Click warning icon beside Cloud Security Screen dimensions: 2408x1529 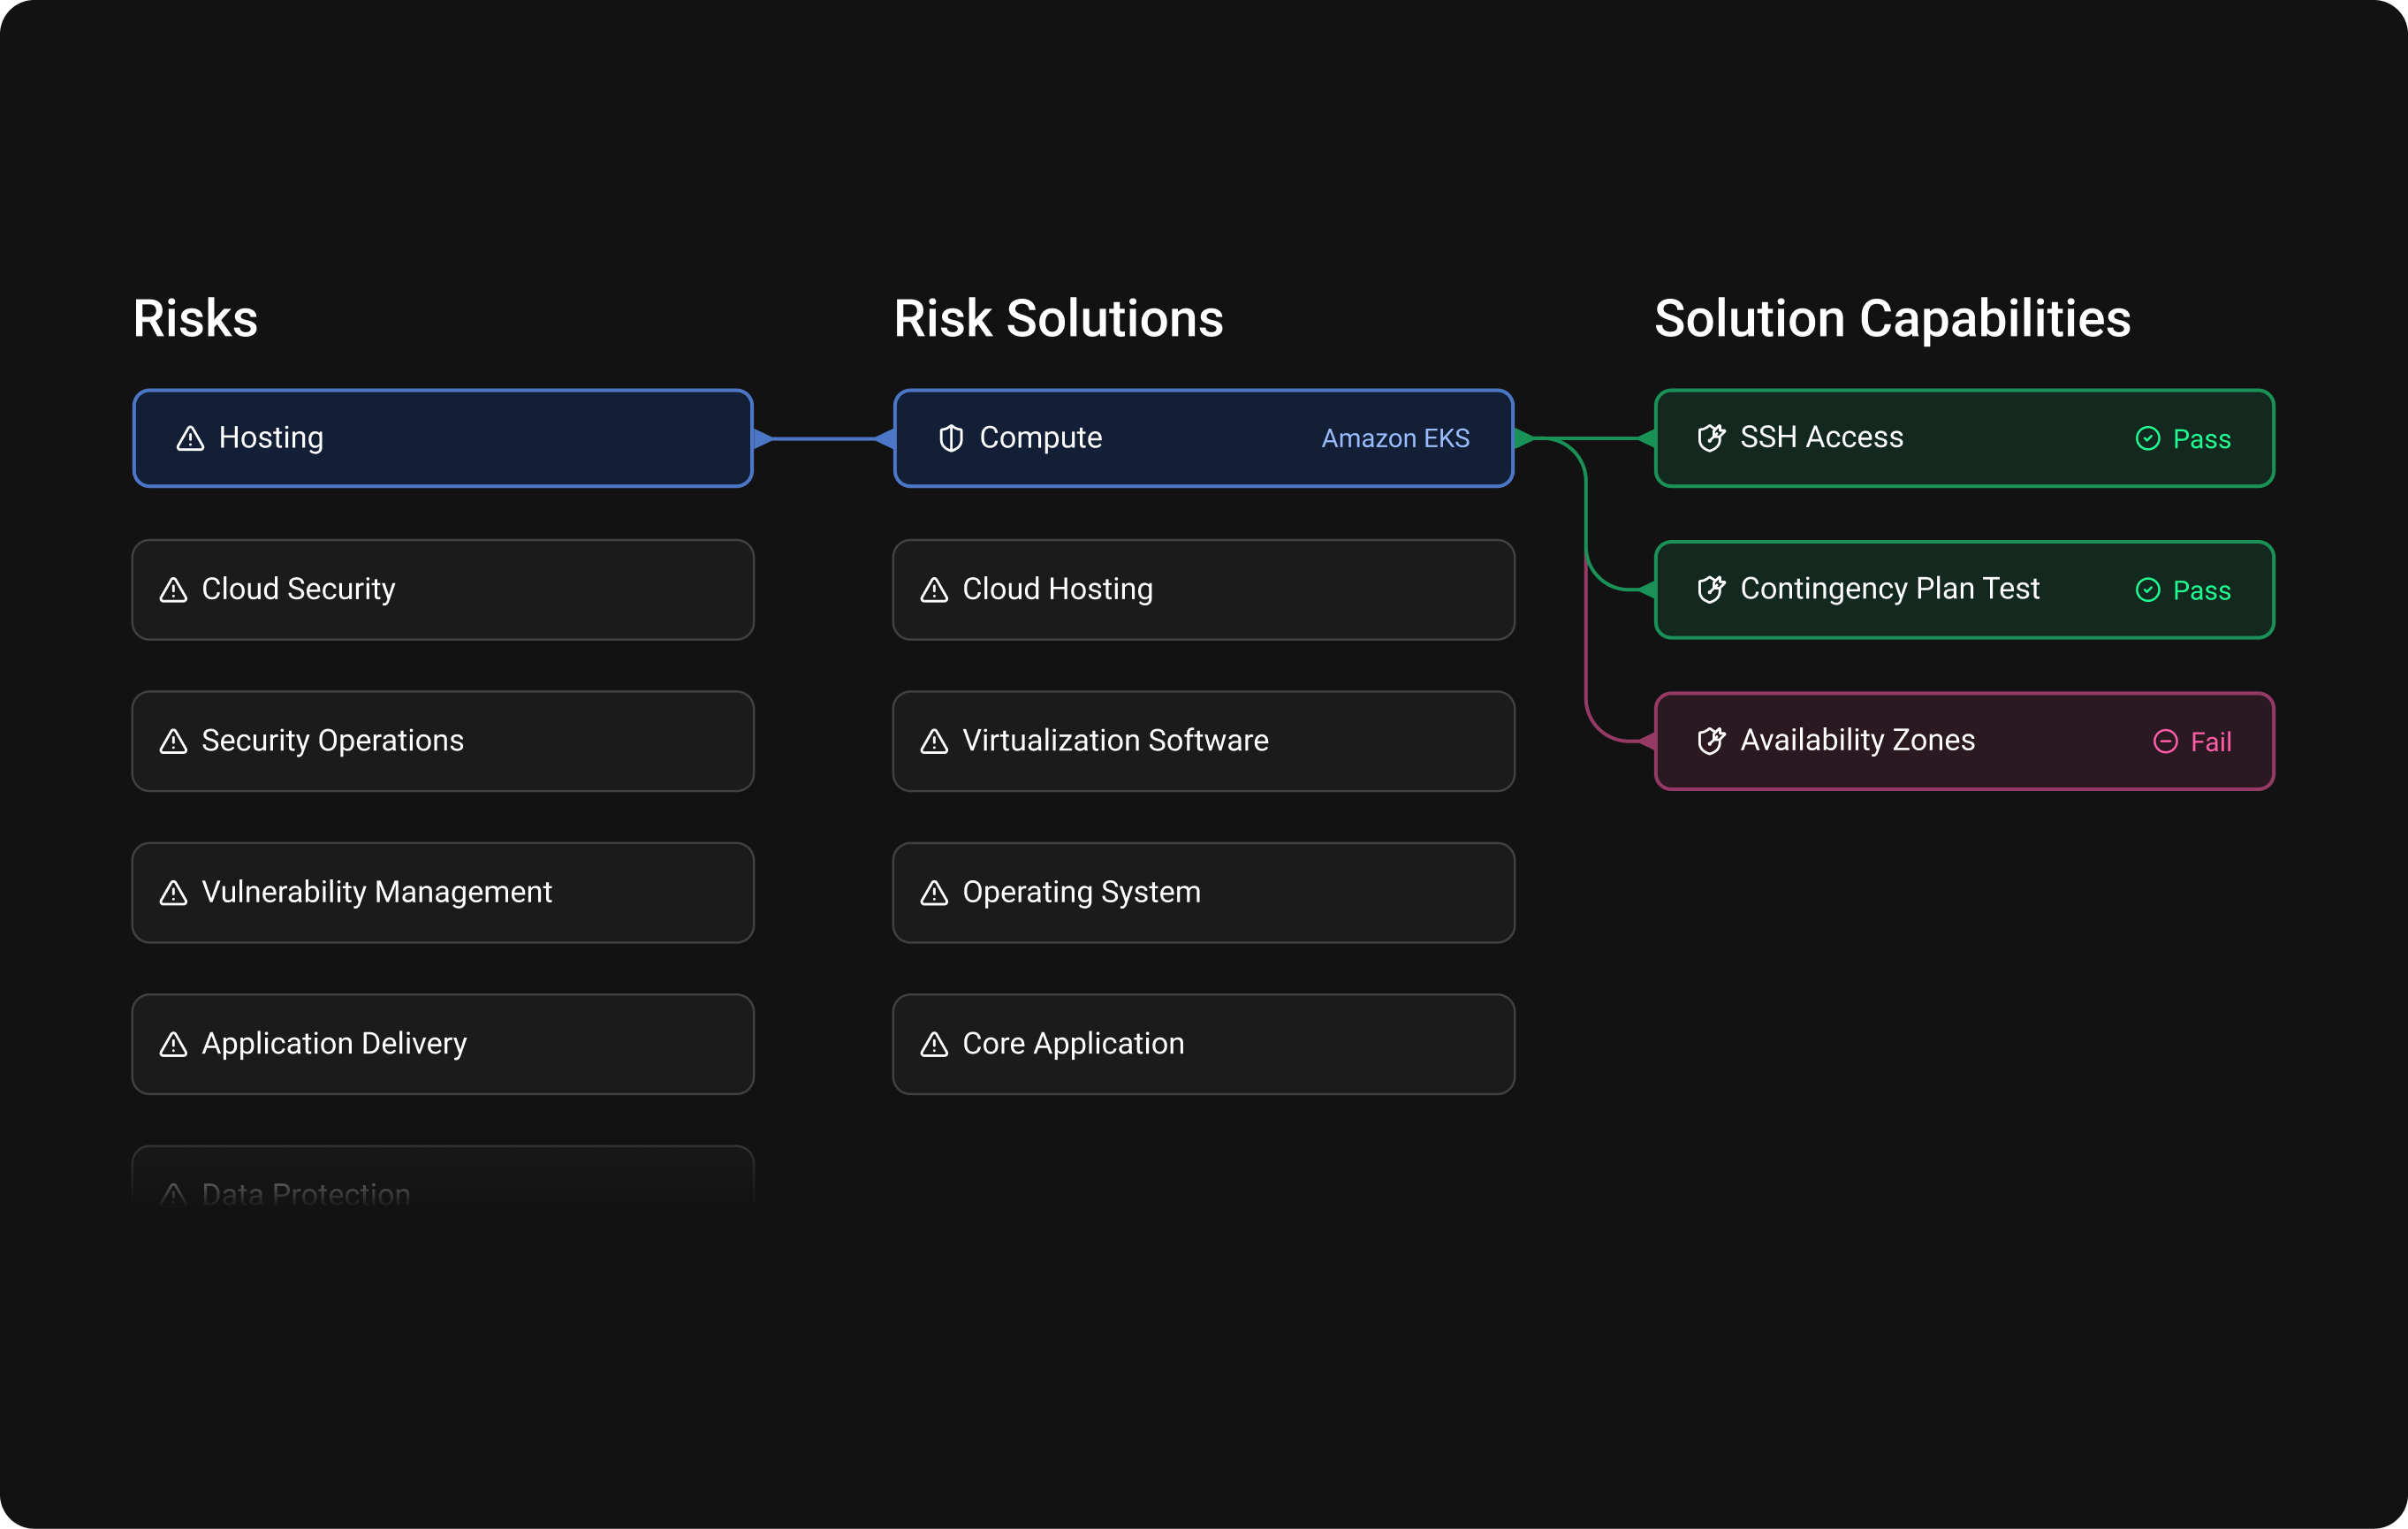click(x=173, y=590)
